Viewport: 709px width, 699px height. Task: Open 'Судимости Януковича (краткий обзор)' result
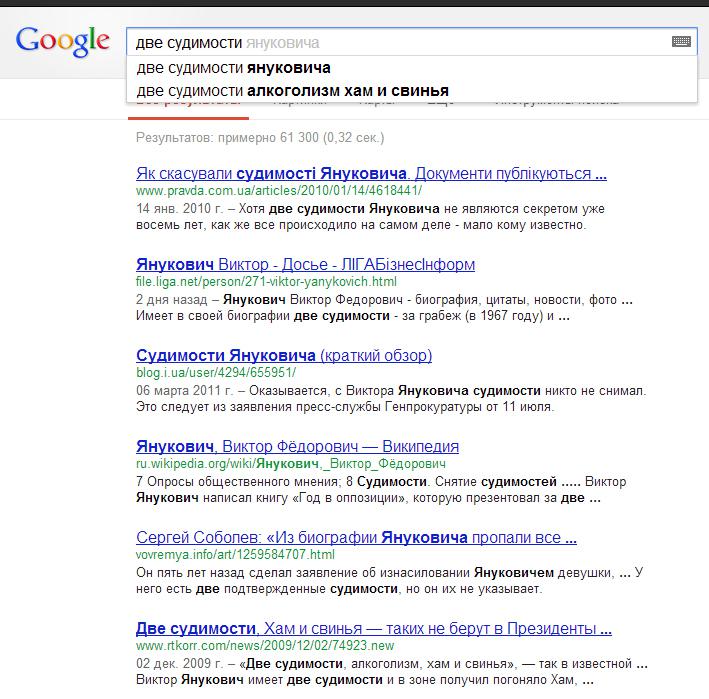284,355
